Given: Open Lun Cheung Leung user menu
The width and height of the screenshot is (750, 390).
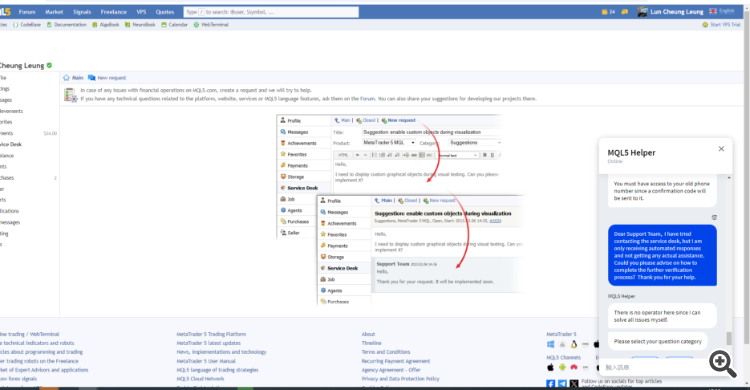Looking at the screenshot, I should (x=671, y=12).
